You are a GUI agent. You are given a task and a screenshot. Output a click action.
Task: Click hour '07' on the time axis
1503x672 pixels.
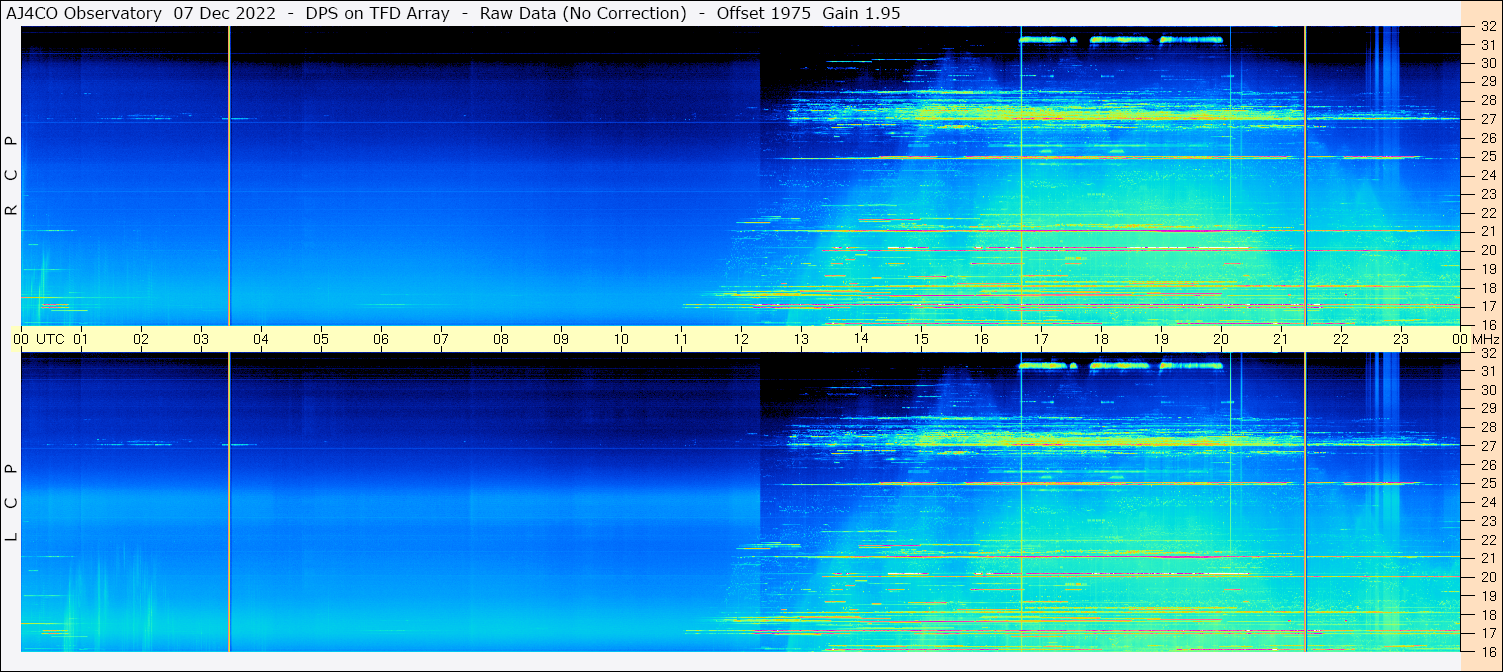441,339
